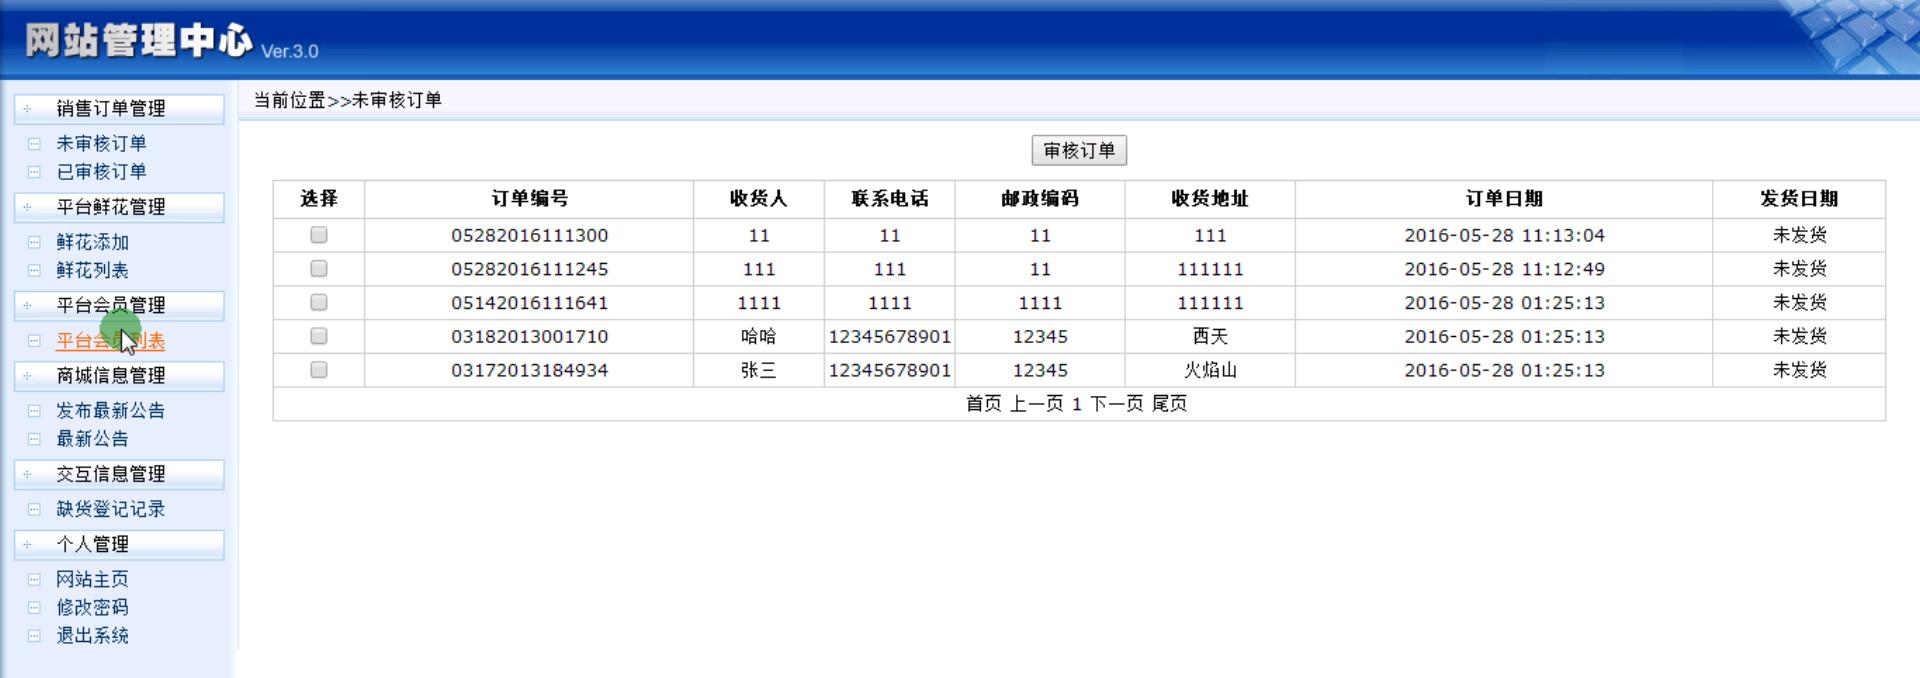This screenshot has width=1920, height=678.
Task: Click recipient name 张三
Action: point(758,370)
